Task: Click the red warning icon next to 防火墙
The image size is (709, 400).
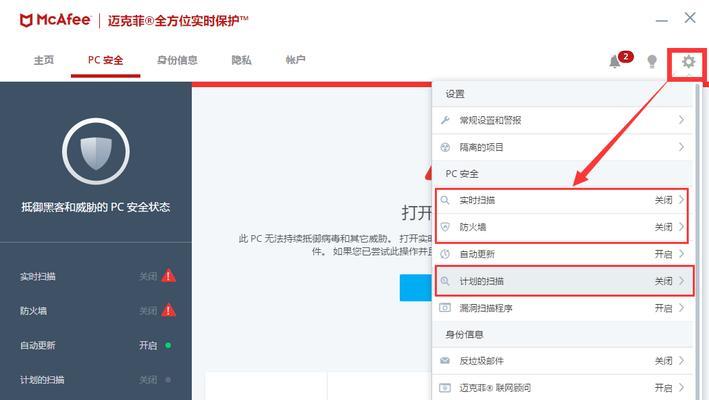Action: 169,310
